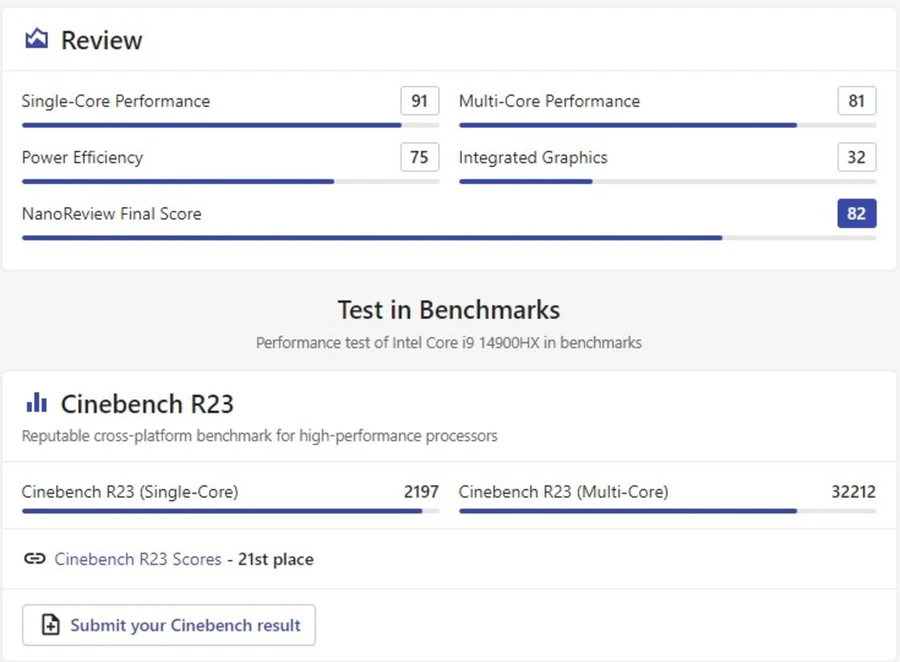Click the Test in Benchmarks heading
Screen dimensions: 900x662
[449, 310]
